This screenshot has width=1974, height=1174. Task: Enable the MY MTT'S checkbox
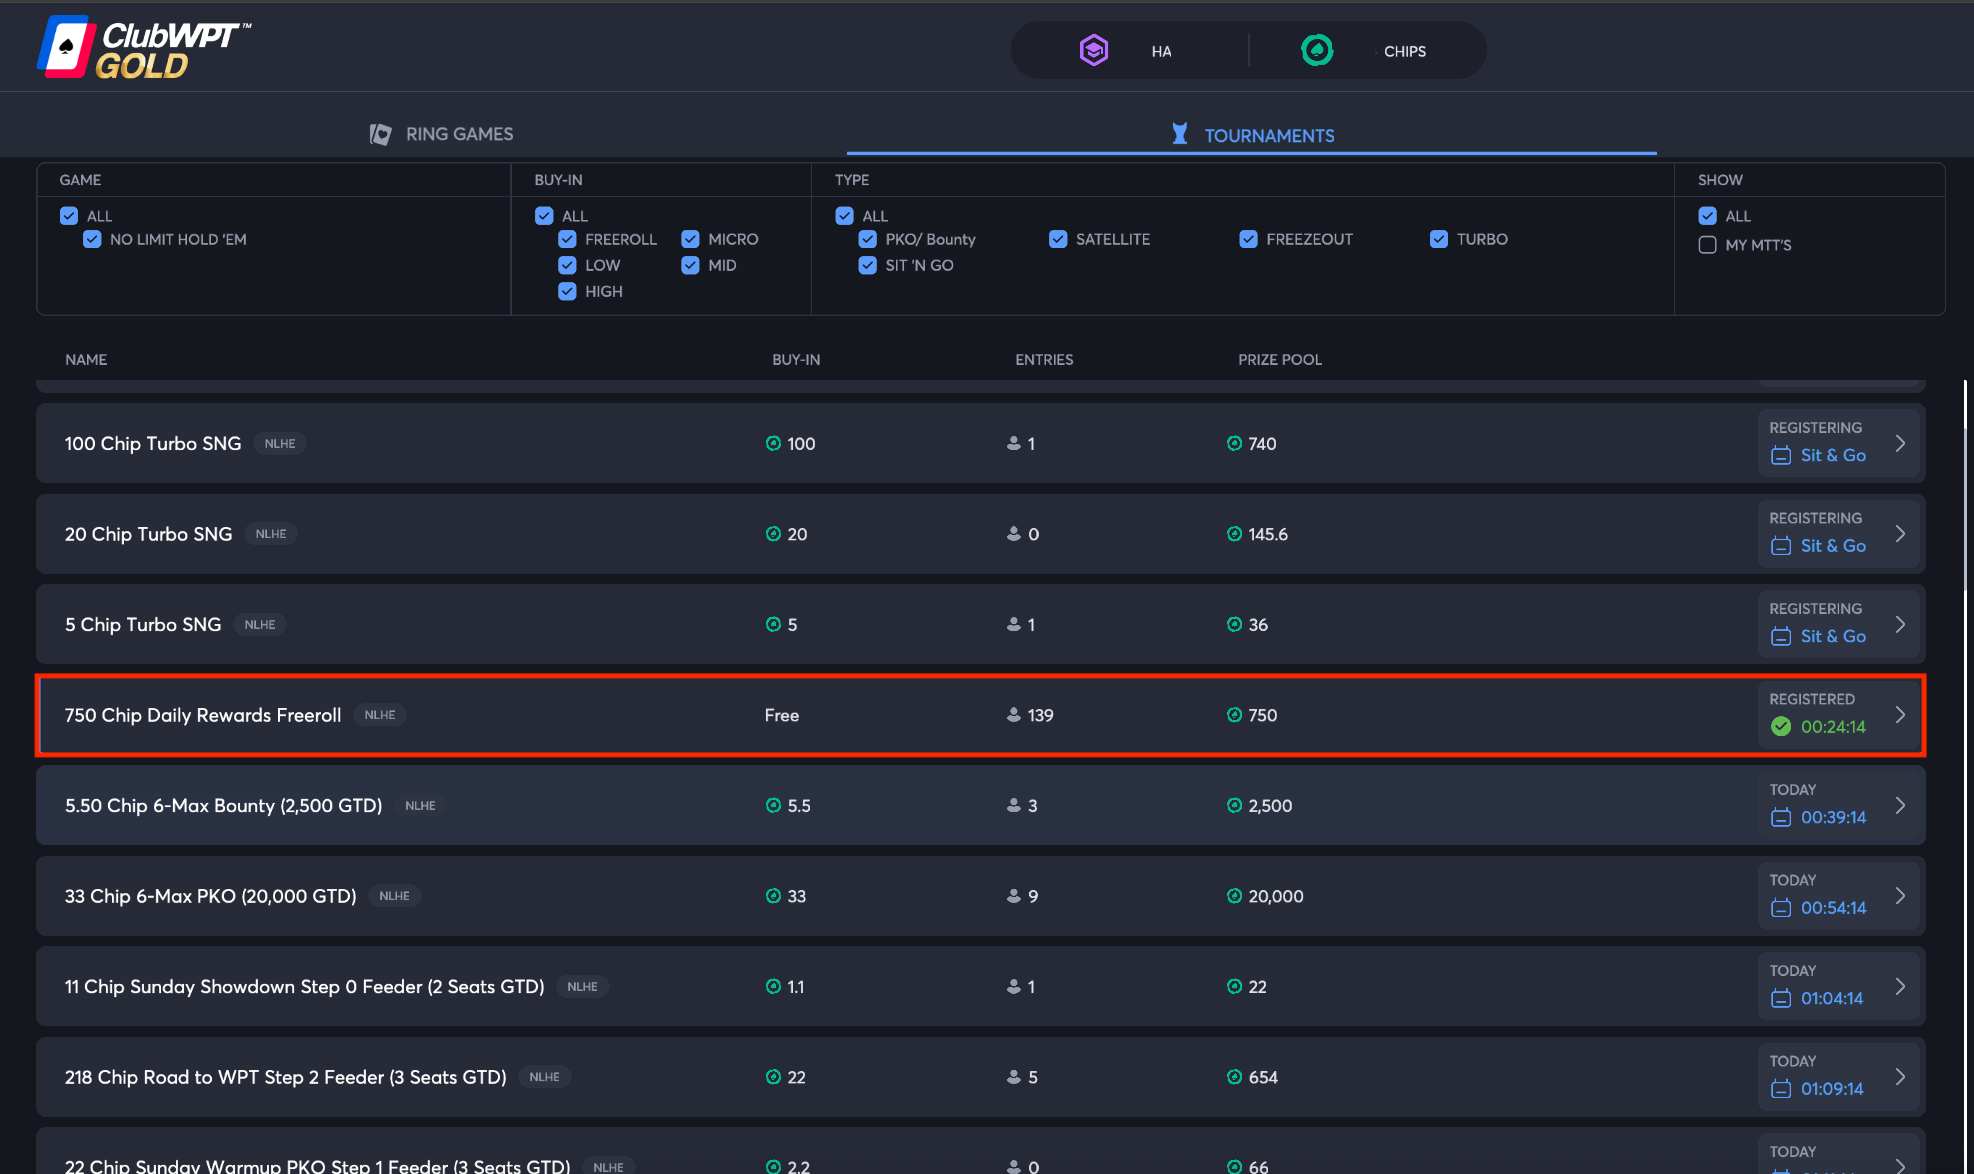pyautogui.click(x=1708, y=245)
